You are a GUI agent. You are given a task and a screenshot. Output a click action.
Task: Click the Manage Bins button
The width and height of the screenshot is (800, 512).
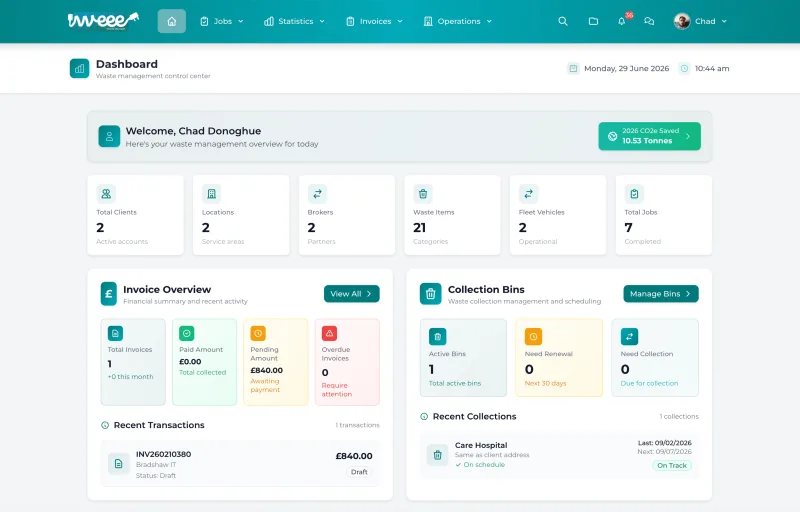pyautogui.click(x=661, y=294)
